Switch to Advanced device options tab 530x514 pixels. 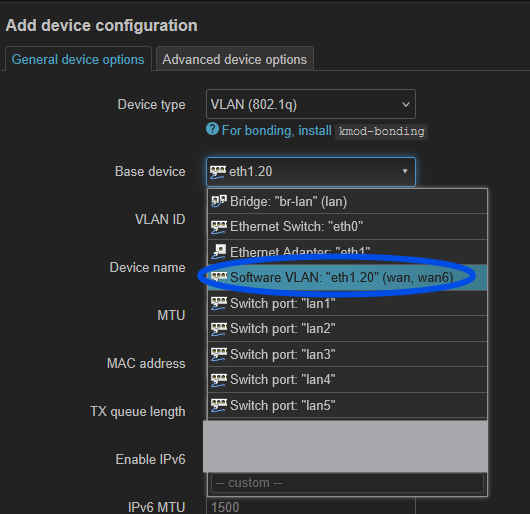[x=235, y=59]
